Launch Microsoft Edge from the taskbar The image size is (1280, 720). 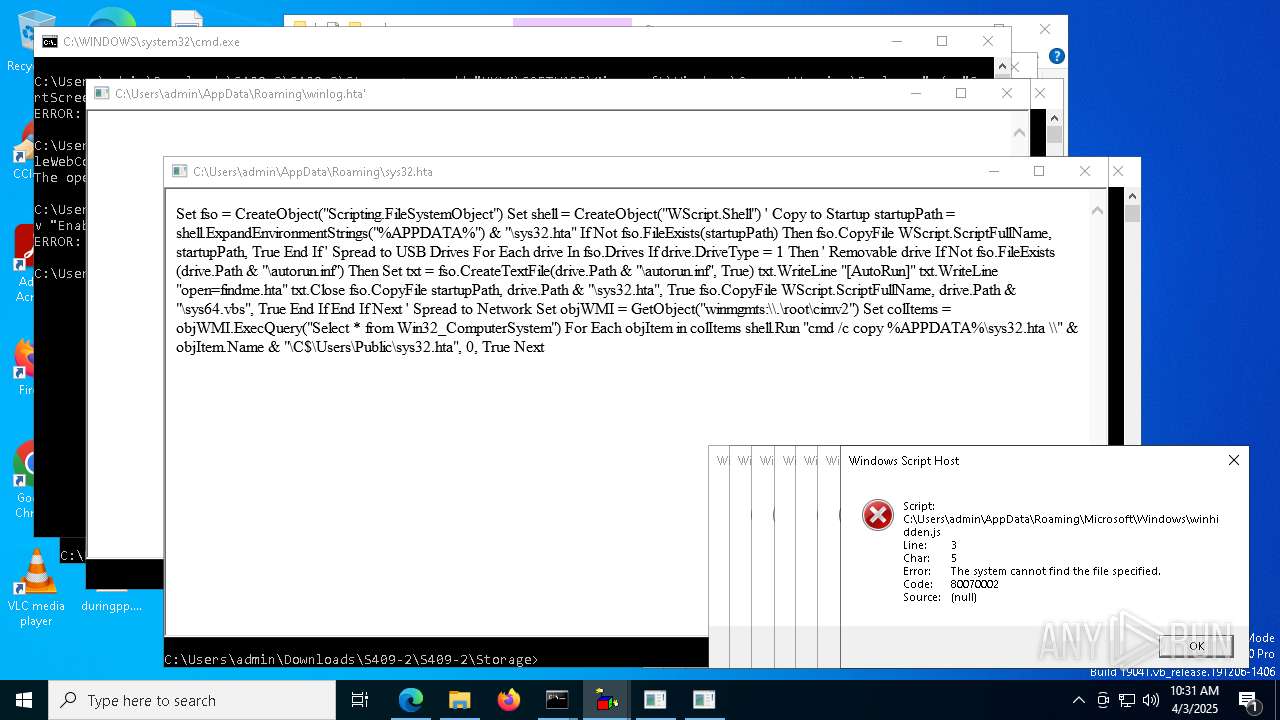point(411,700)
